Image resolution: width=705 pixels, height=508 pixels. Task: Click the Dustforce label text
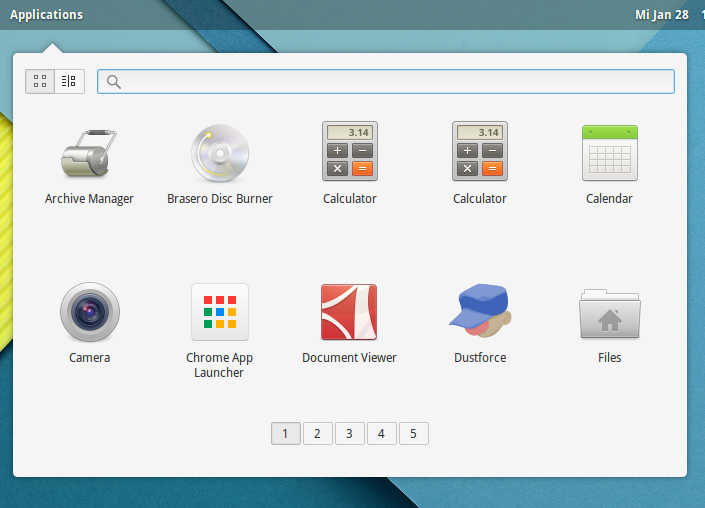pos(480,358)
